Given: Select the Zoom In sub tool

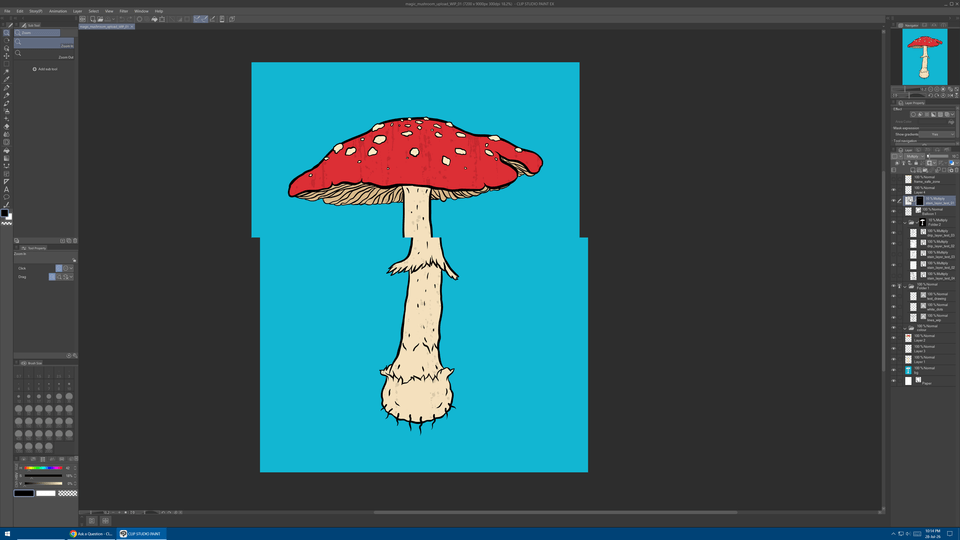Looking at the screenshot, I should [x=44, y=43].
